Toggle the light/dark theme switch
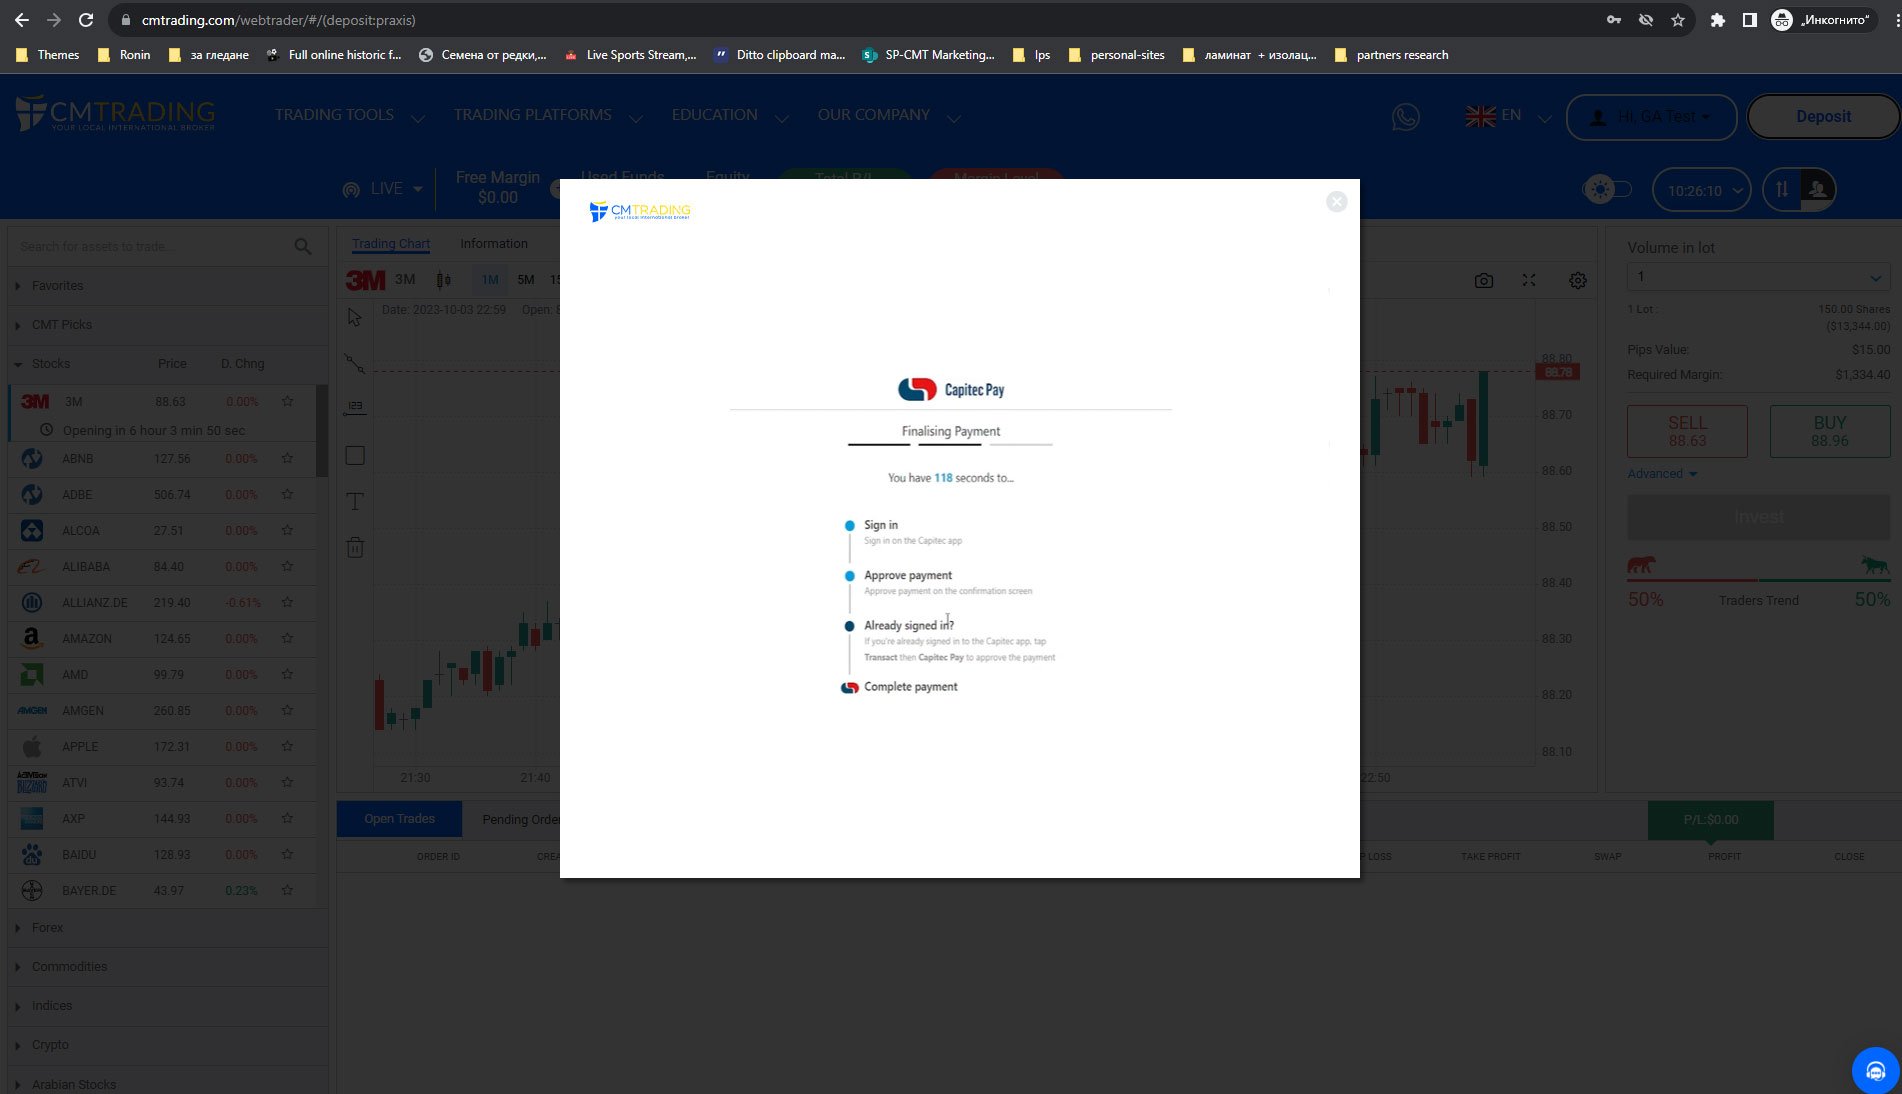 coord(1608,189)
